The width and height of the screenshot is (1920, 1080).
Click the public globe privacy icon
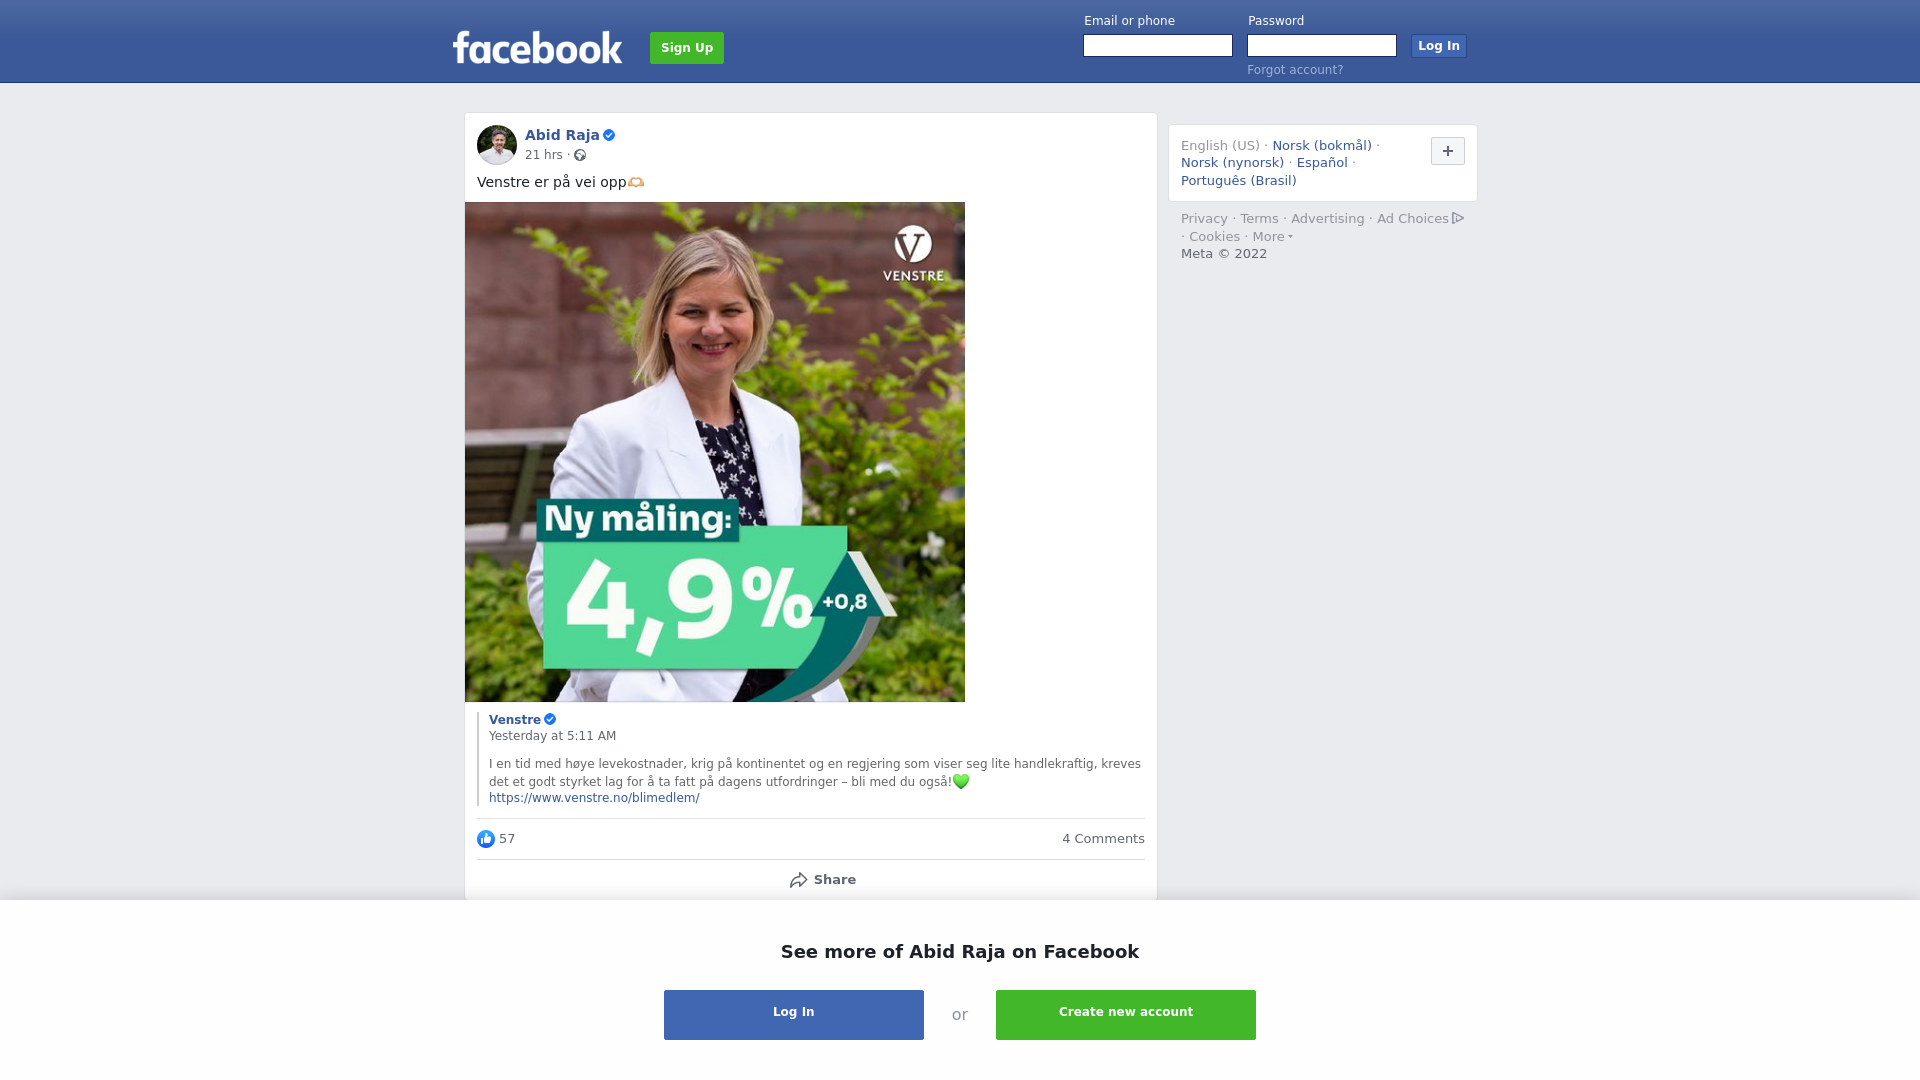[x=580, y=155]
